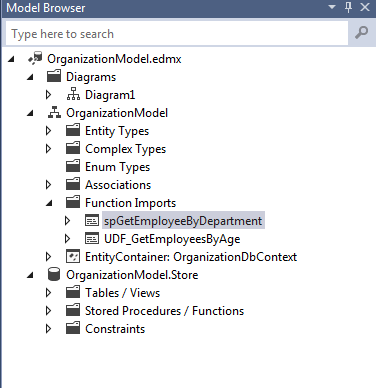The height and width of the screenshot is (388, 376).
Task: Click the Stored Procedures / Functions folder icon
Action: (x=73, y=310)
